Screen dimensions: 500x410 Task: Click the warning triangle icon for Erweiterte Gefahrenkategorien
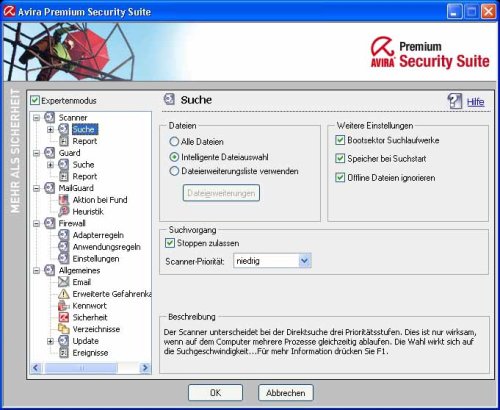pos(63,294)
